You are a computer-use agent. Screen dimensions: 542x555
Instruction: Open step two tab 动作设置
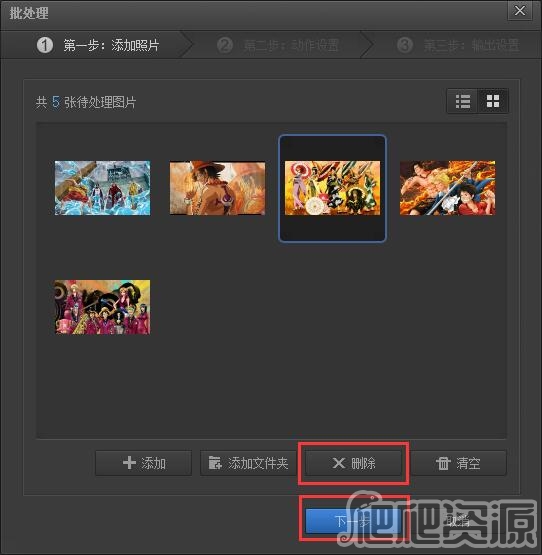[278, 45]
